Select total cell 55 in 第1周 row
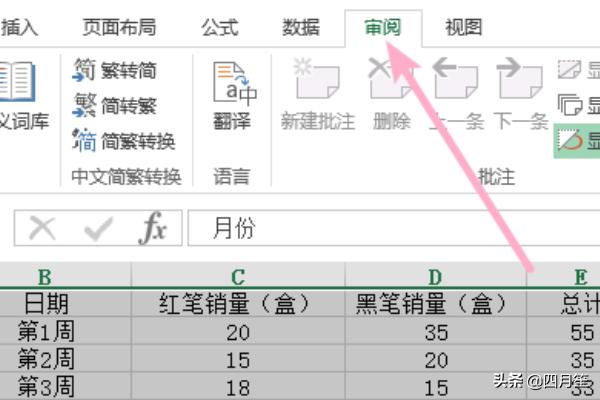The height and width of the screenshot is (400, 600). point(564,331)
